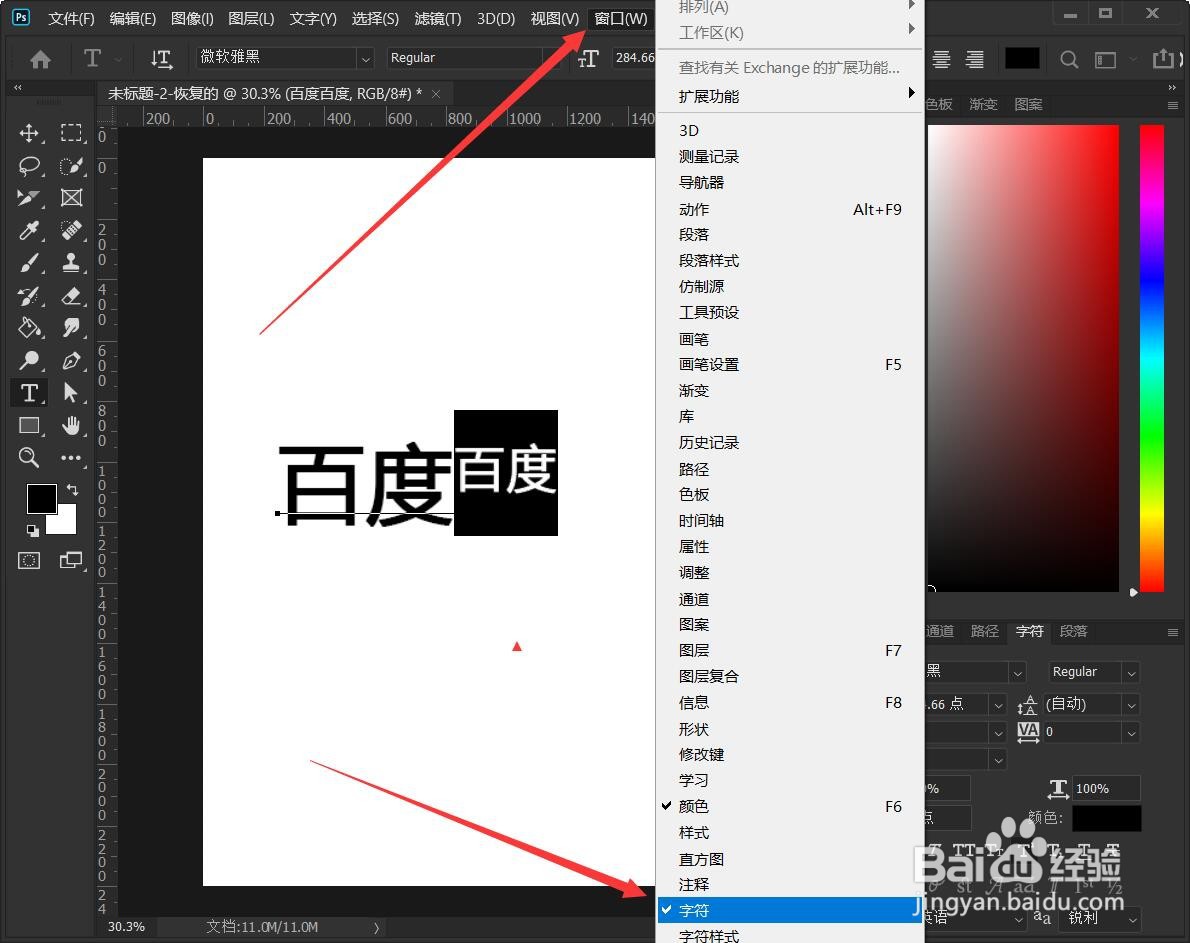This screenshot has height=943, width=1190.
Task: Select the Eyedropper tool
Action: pos(29,231)
